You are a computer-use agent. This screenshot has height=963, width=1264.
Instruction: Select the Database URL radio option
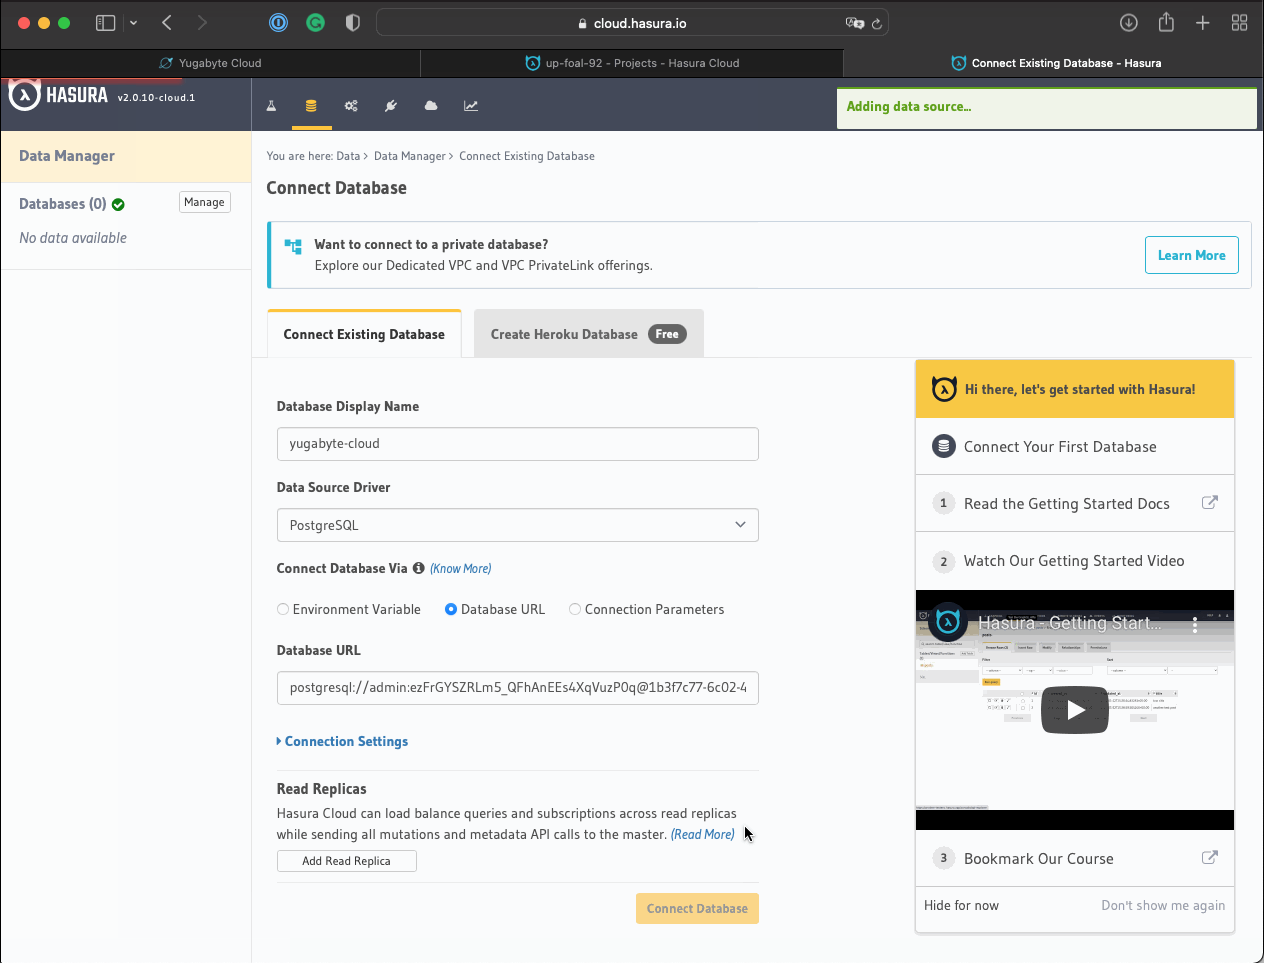point(451,609)
